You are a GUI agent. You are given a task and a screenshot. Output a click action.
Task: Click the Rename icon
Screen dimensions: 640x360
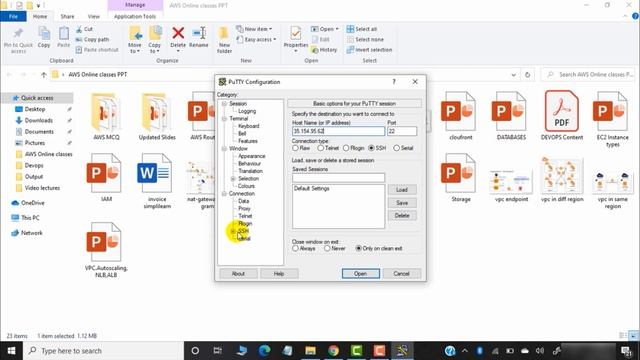point(199,33)
